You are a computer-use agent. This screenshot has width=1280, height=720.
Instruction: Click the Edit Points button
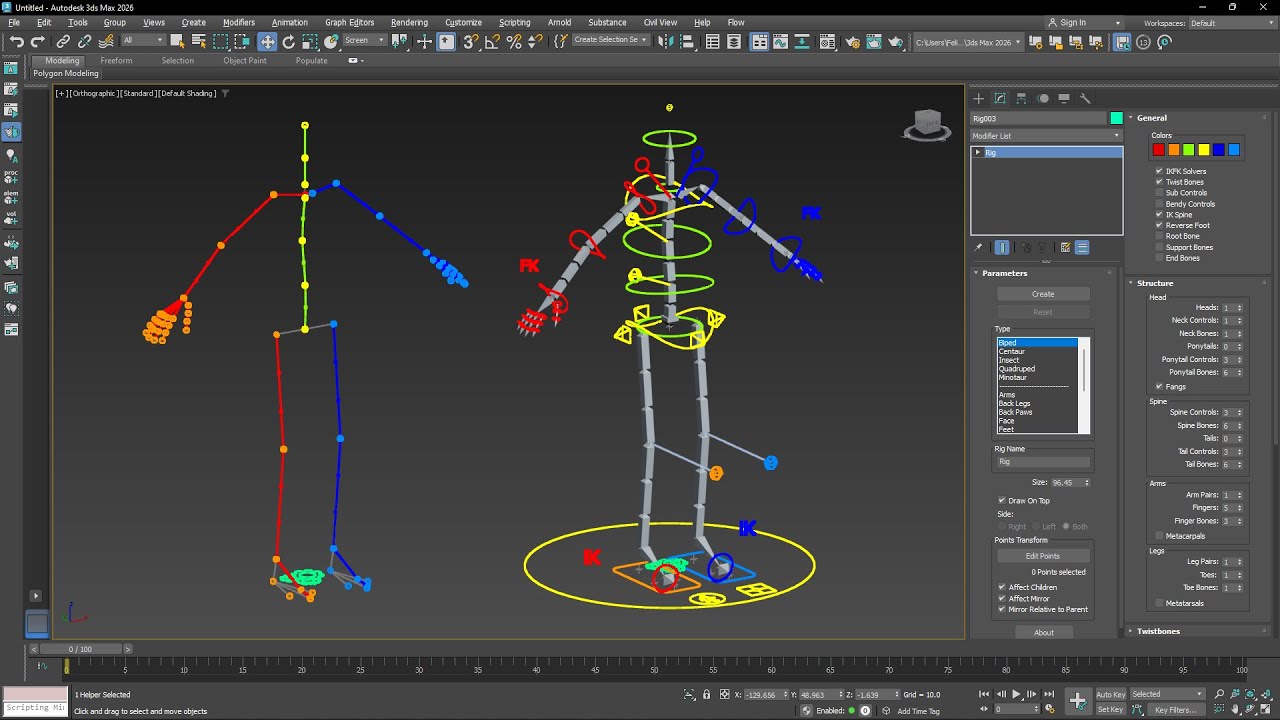click(x=1042, y=556)
